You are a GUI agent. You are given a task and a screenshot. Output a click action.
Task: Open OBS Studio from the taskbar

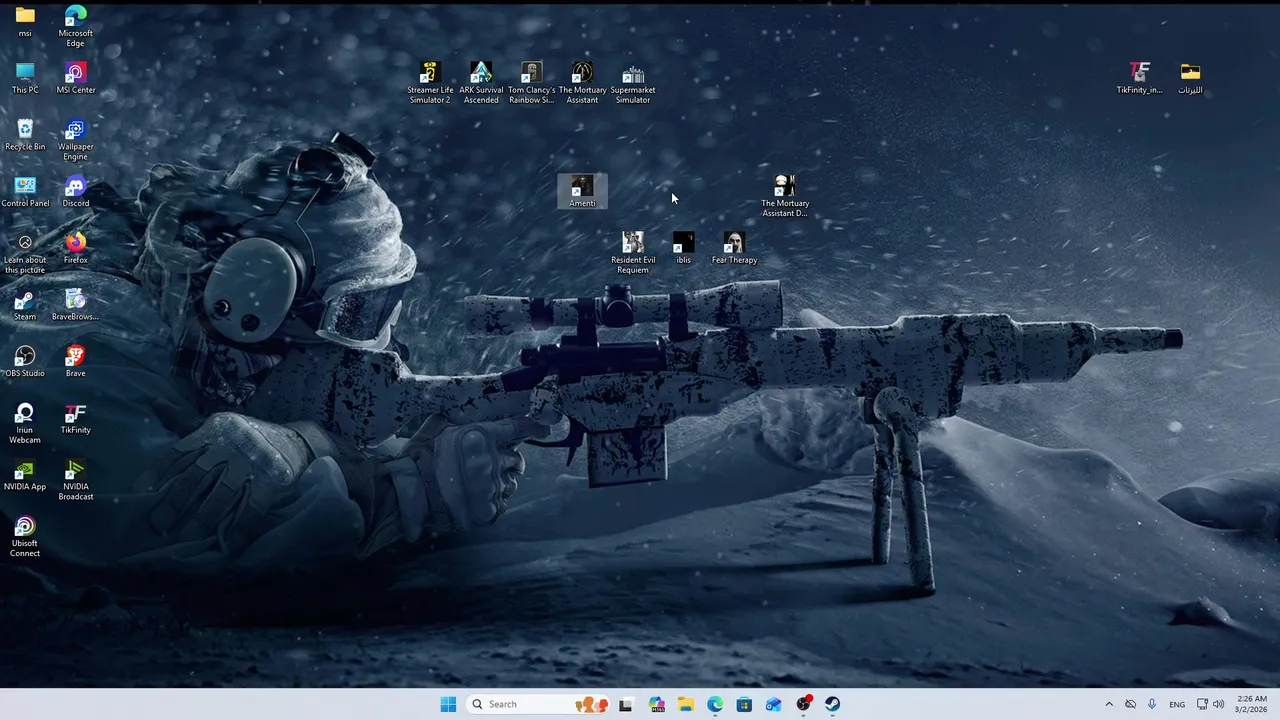click(803, 704)
